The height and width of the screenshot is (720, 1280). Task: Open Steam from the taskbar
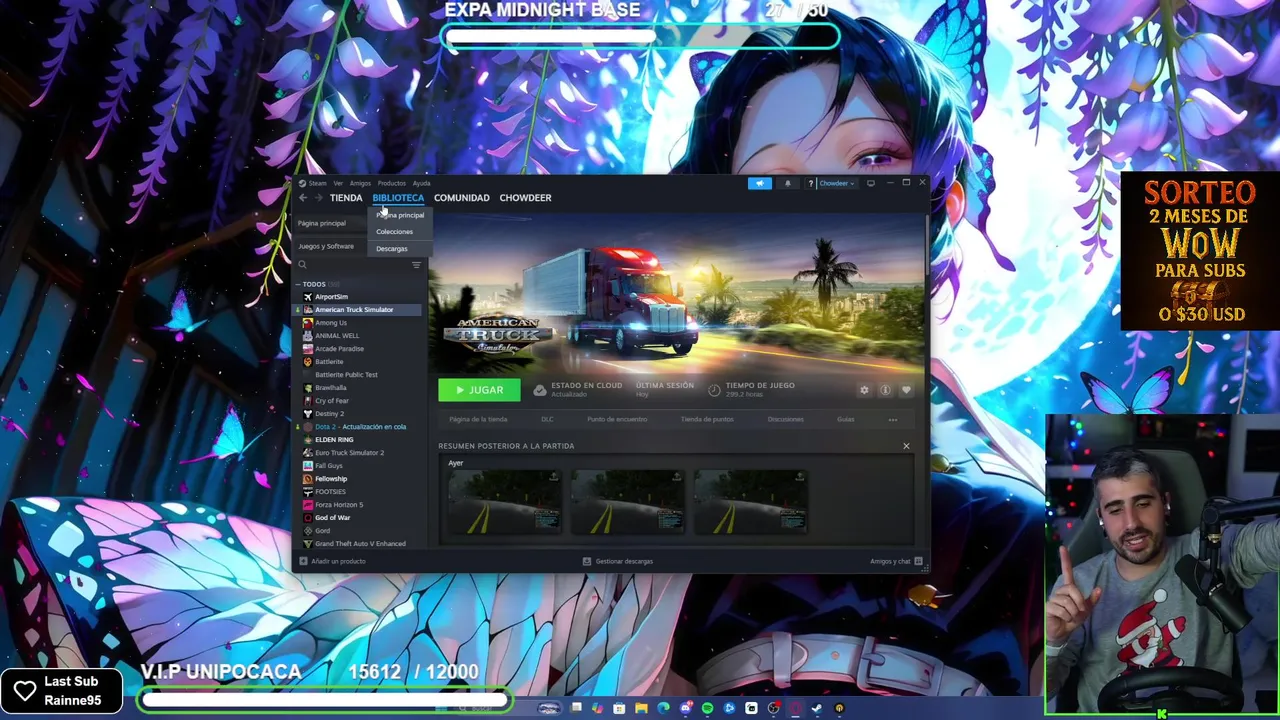click(817, 708)
